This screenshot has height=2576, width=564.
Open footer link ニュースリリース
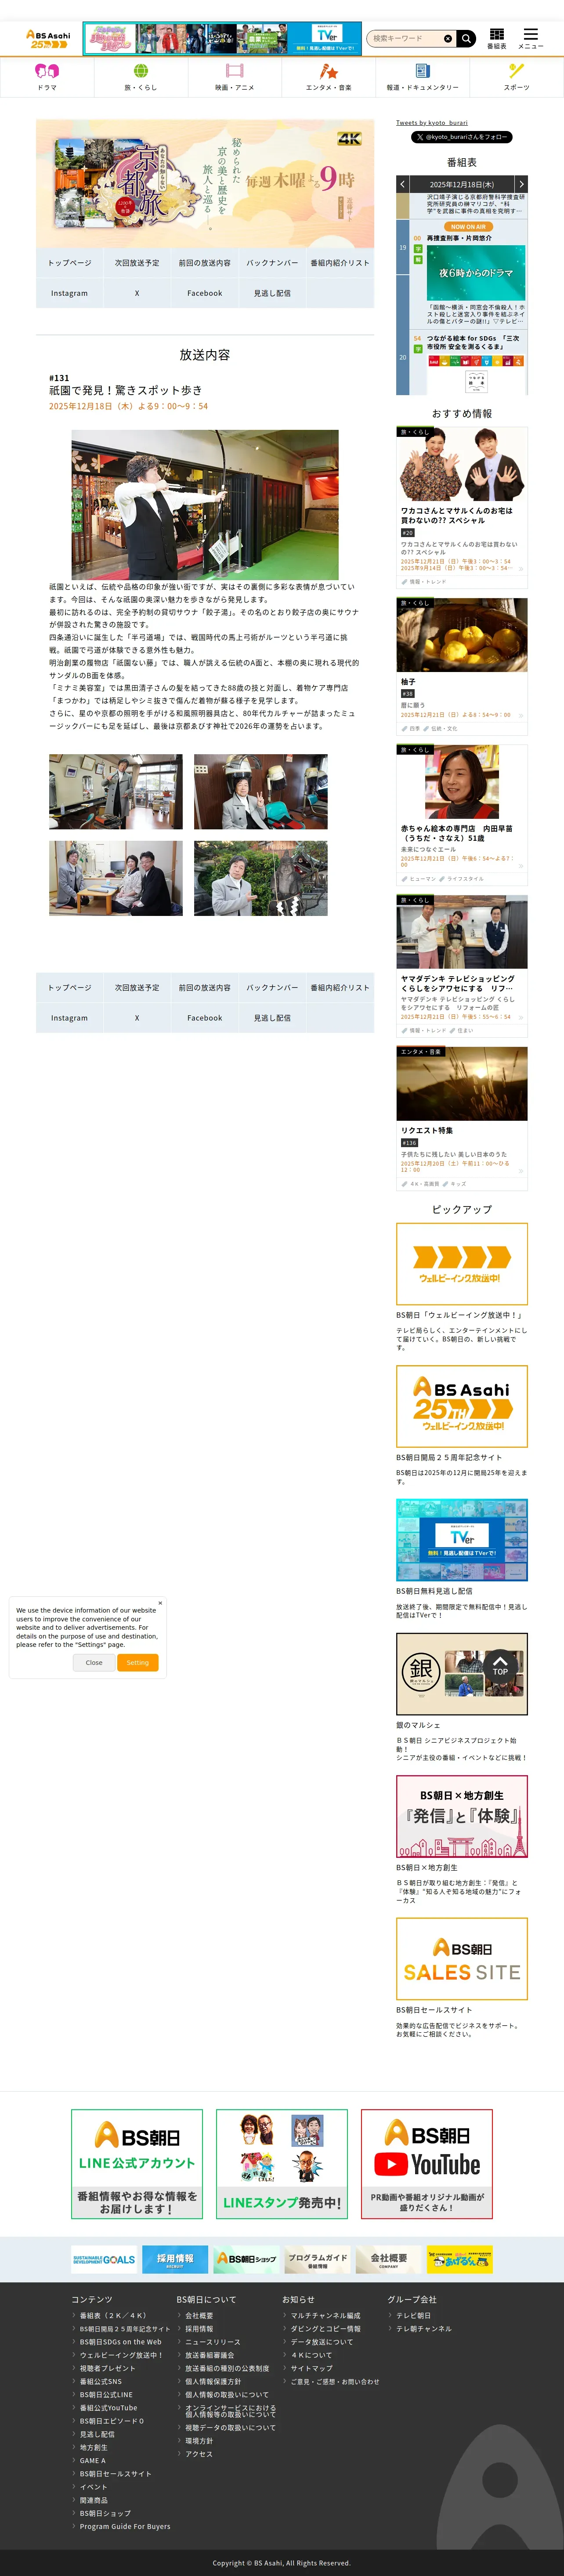pos(212,2342)
